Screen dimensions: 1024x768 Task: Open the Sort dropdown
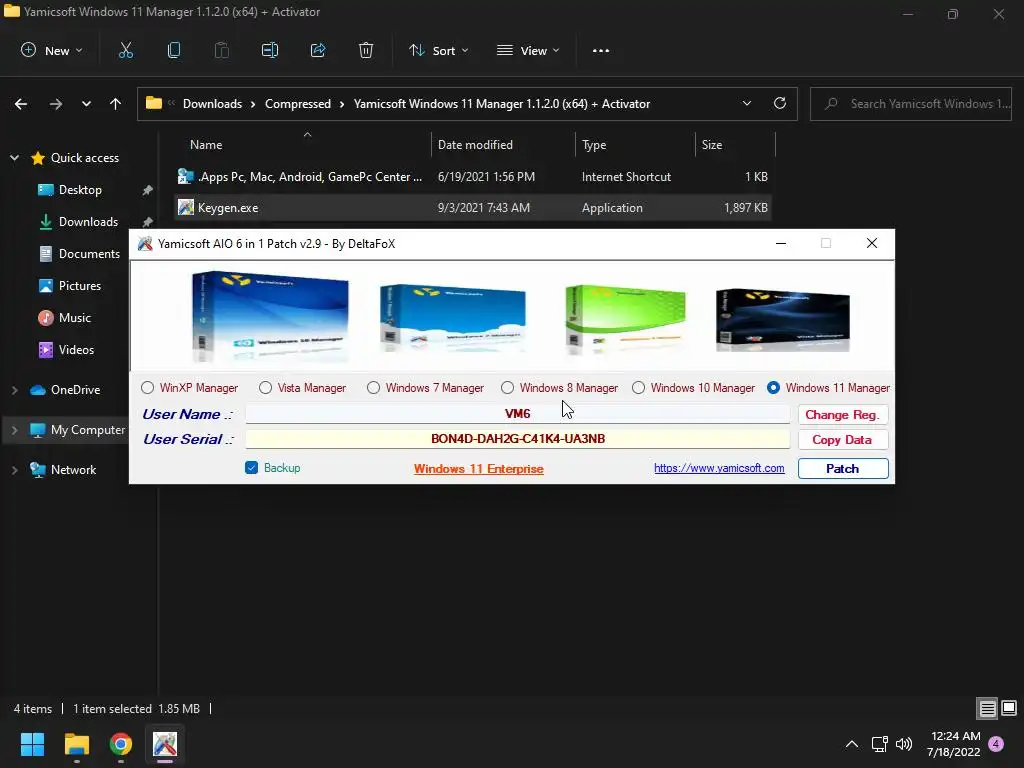439,50
